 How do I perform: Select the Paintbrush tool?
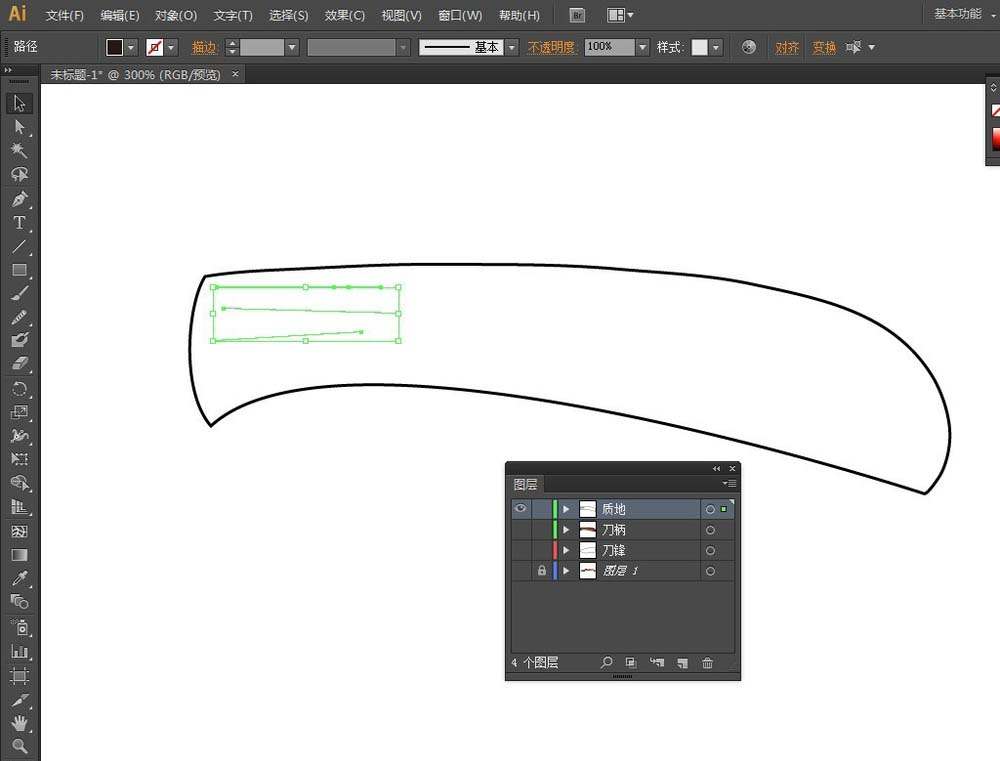[19, 293]
